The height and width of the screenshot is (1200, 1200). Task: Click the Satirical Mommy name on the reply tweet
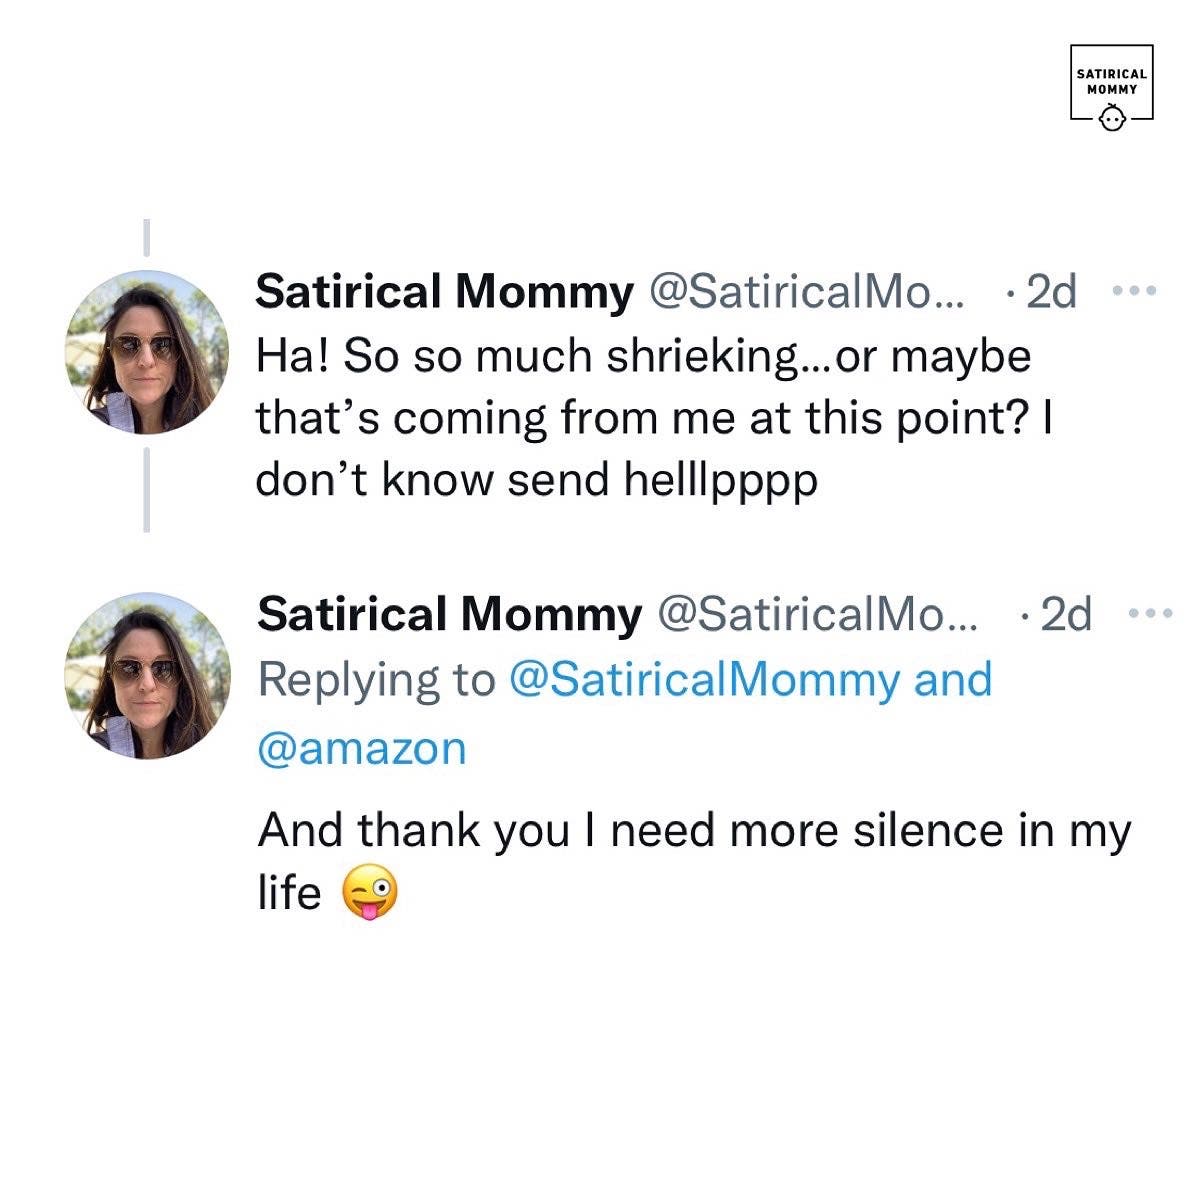[449, 615]
